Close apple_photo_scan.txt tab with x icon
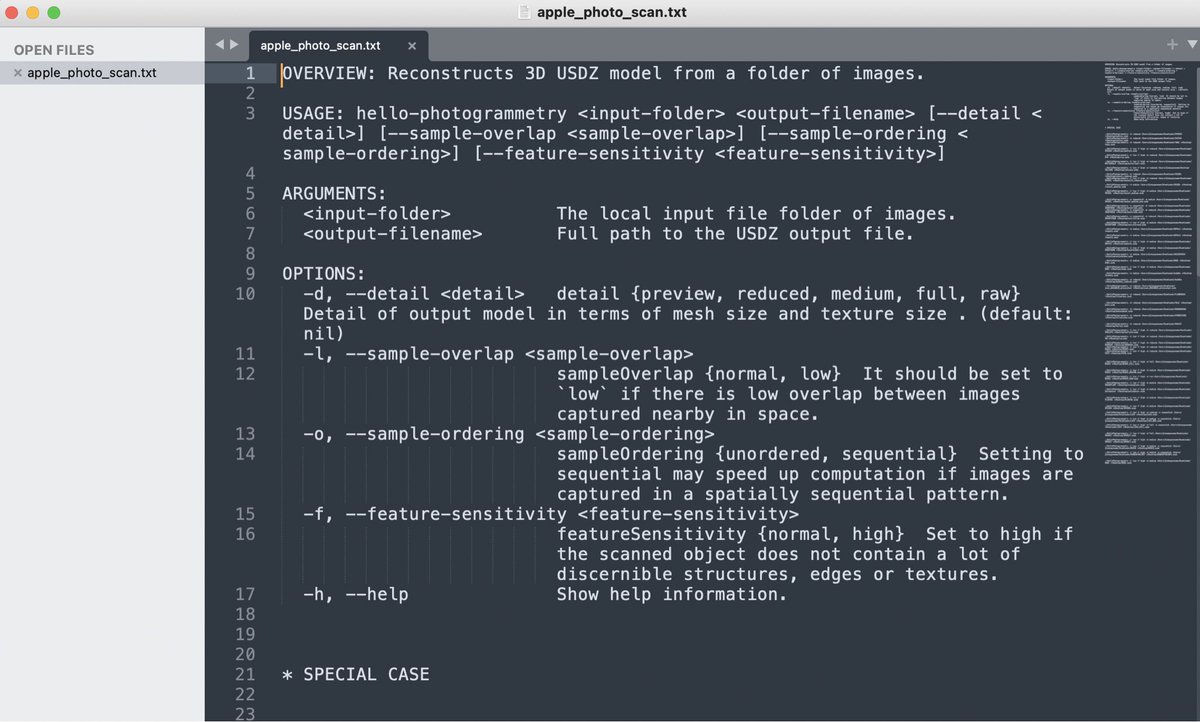1200x722 pixels. pyautogui.click(x=412, y=45)
